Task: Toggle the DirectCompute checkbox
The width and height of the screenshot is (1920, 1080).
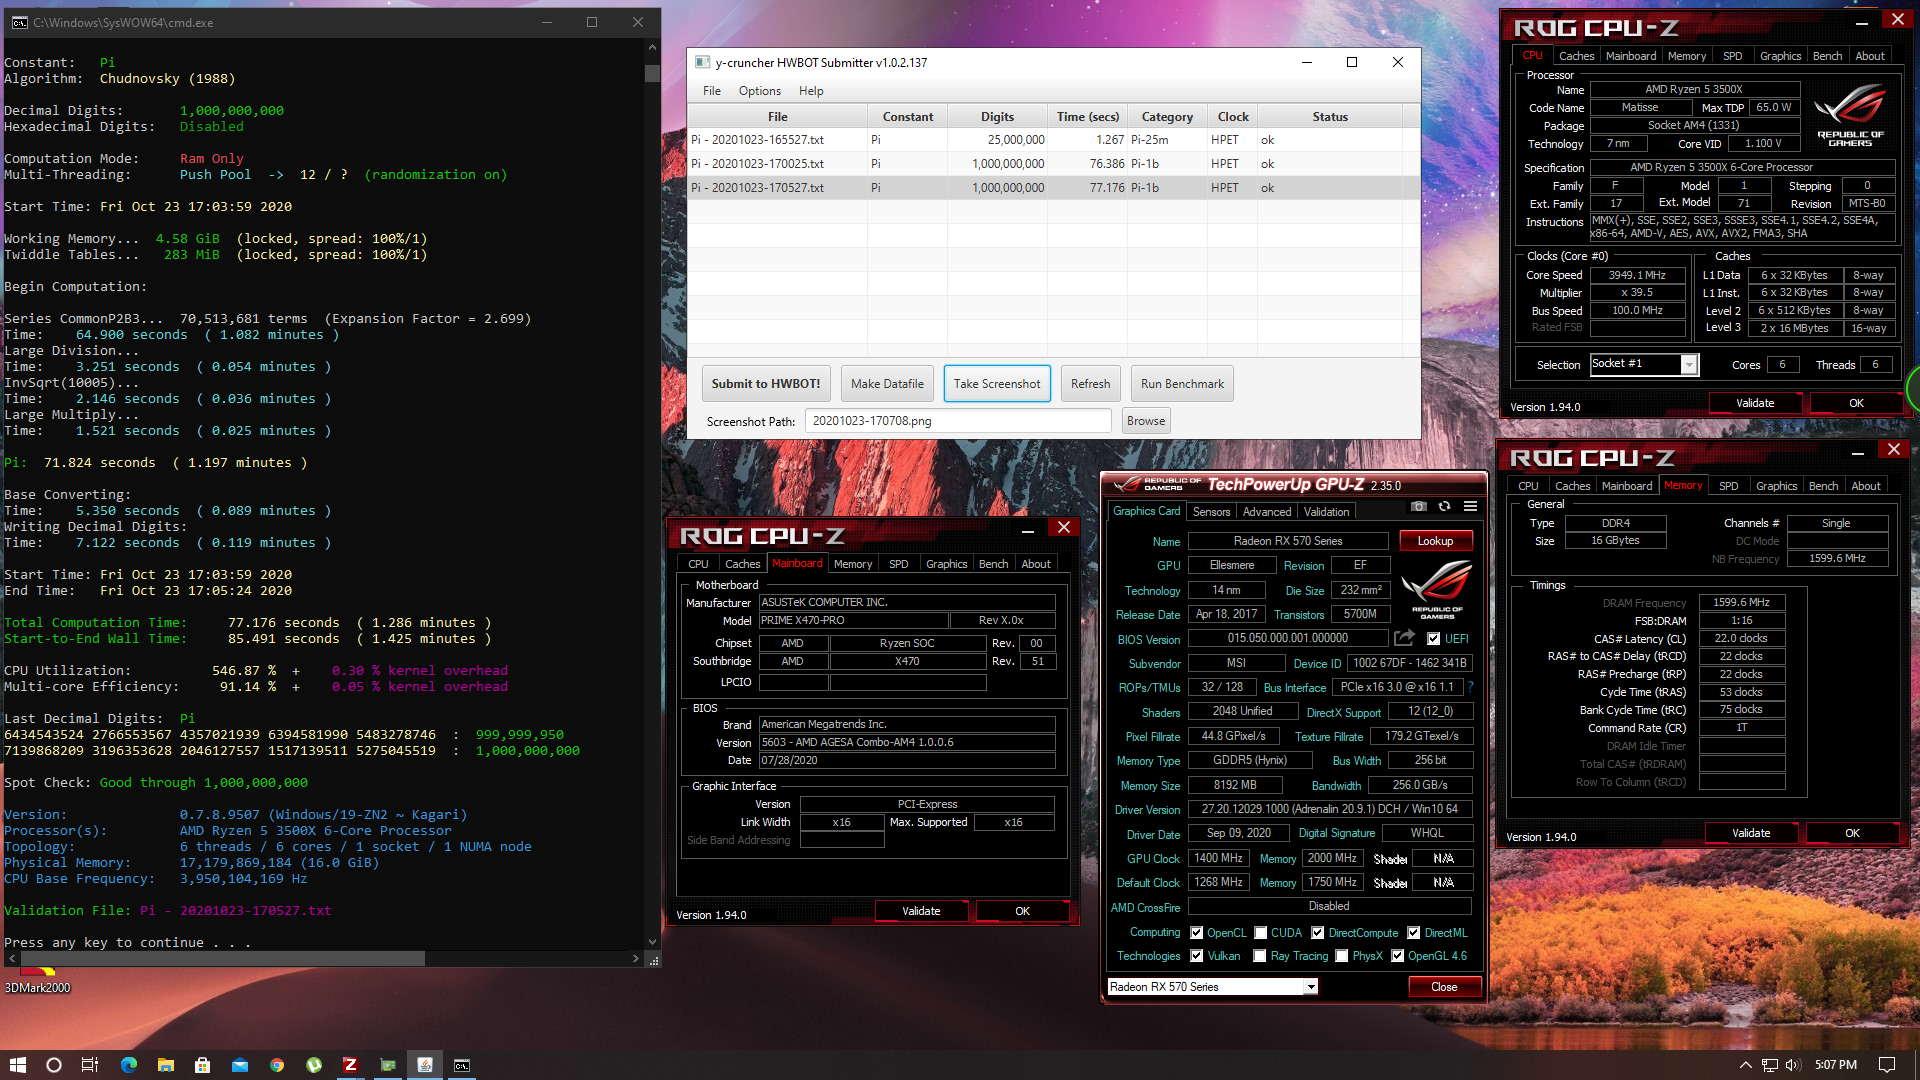Action: 1318,933
